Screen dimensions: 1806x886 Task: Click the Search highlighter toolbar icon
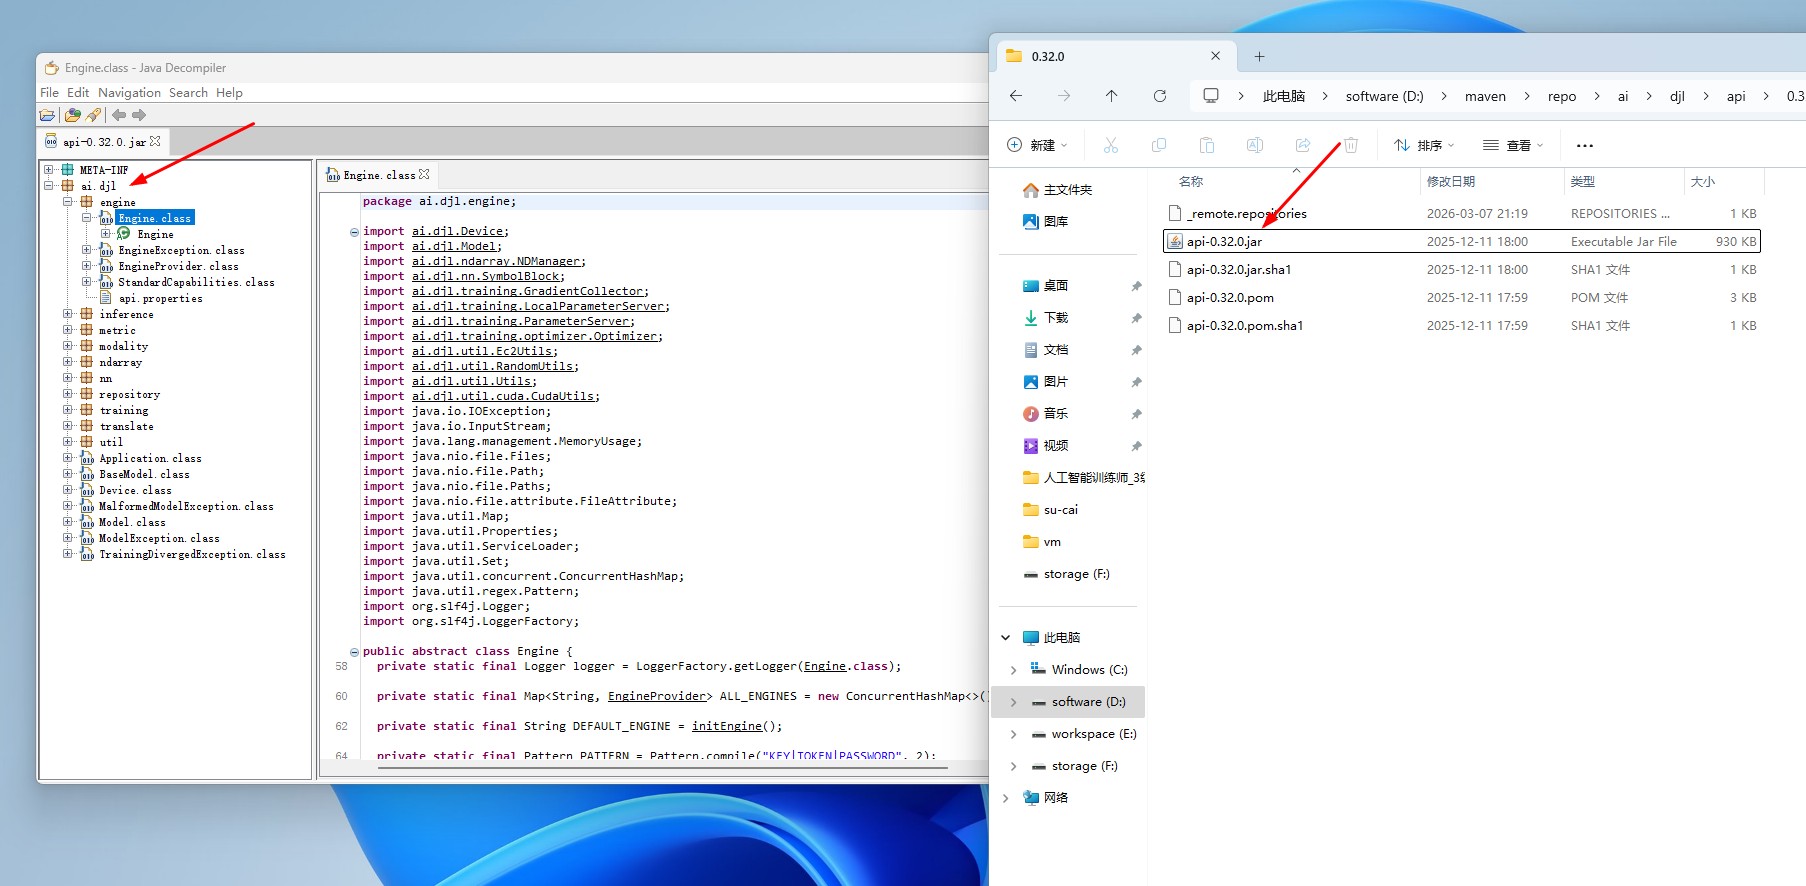[x=94, y=115]
